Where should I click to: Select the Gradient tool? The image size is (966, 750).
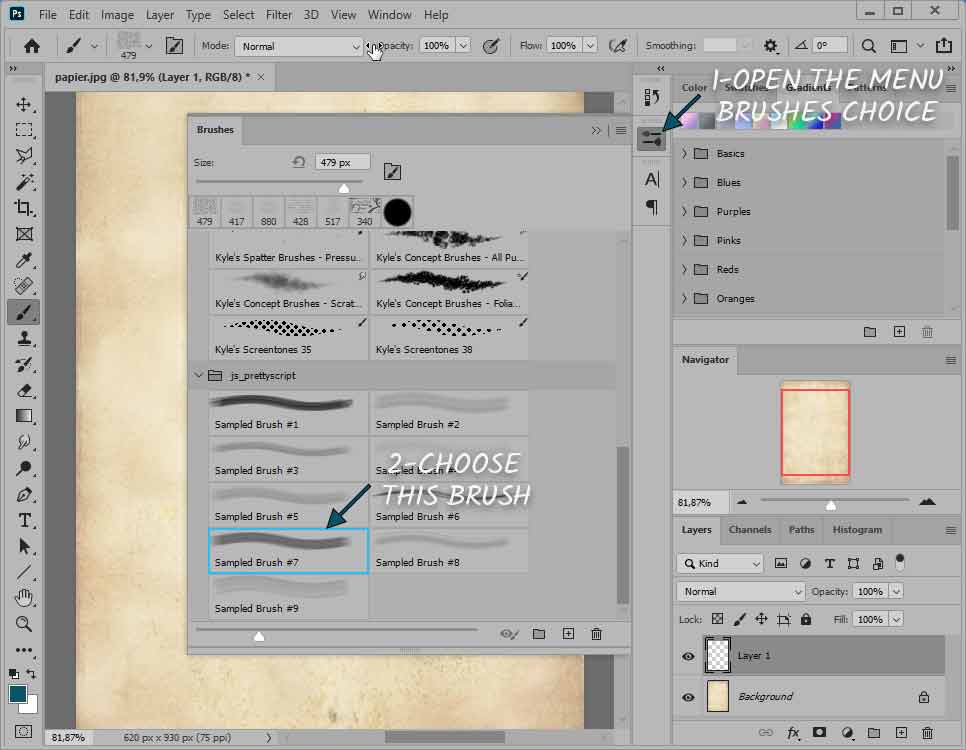(24, 416)
